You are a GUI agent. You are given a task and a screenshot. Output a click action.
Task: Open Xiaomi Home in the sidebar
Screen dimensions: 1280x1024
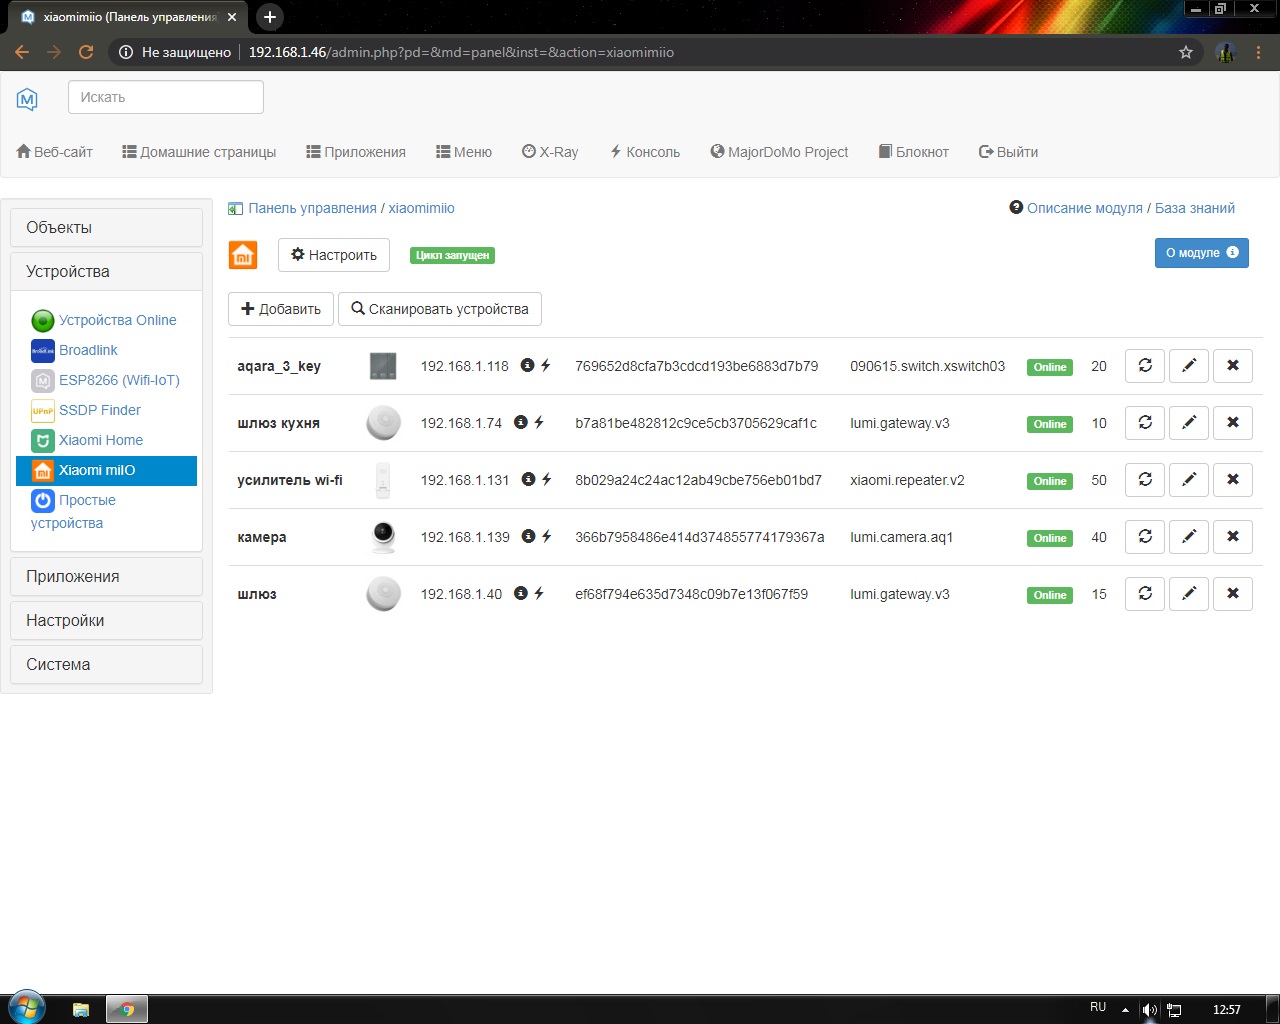(x=100, y=440)
